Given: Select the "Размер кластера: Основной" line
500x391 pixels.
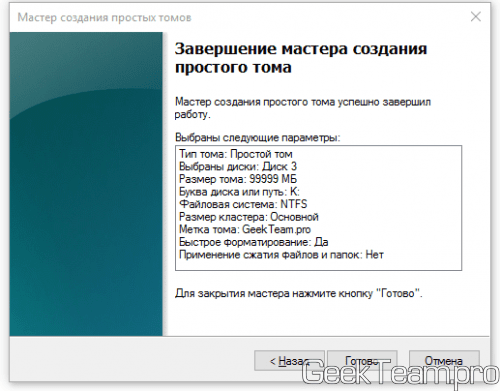Looking at the screenshot, I should pyautogui.click(x=249, y=217).
